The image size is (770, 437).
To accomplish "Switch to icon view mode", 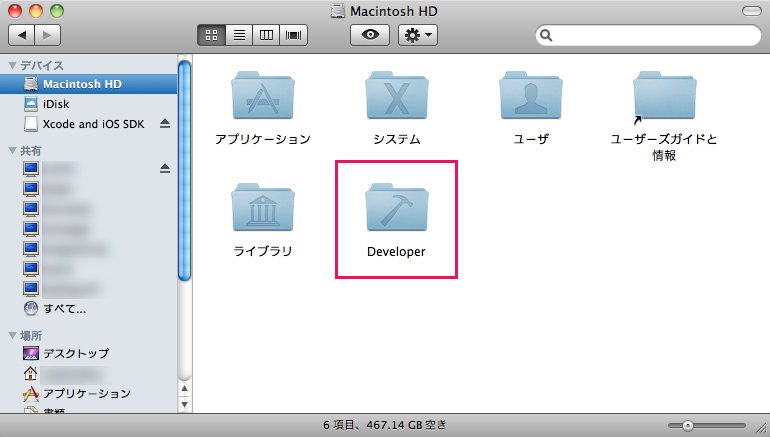I will pyautogui.click(x=211, y=35).
